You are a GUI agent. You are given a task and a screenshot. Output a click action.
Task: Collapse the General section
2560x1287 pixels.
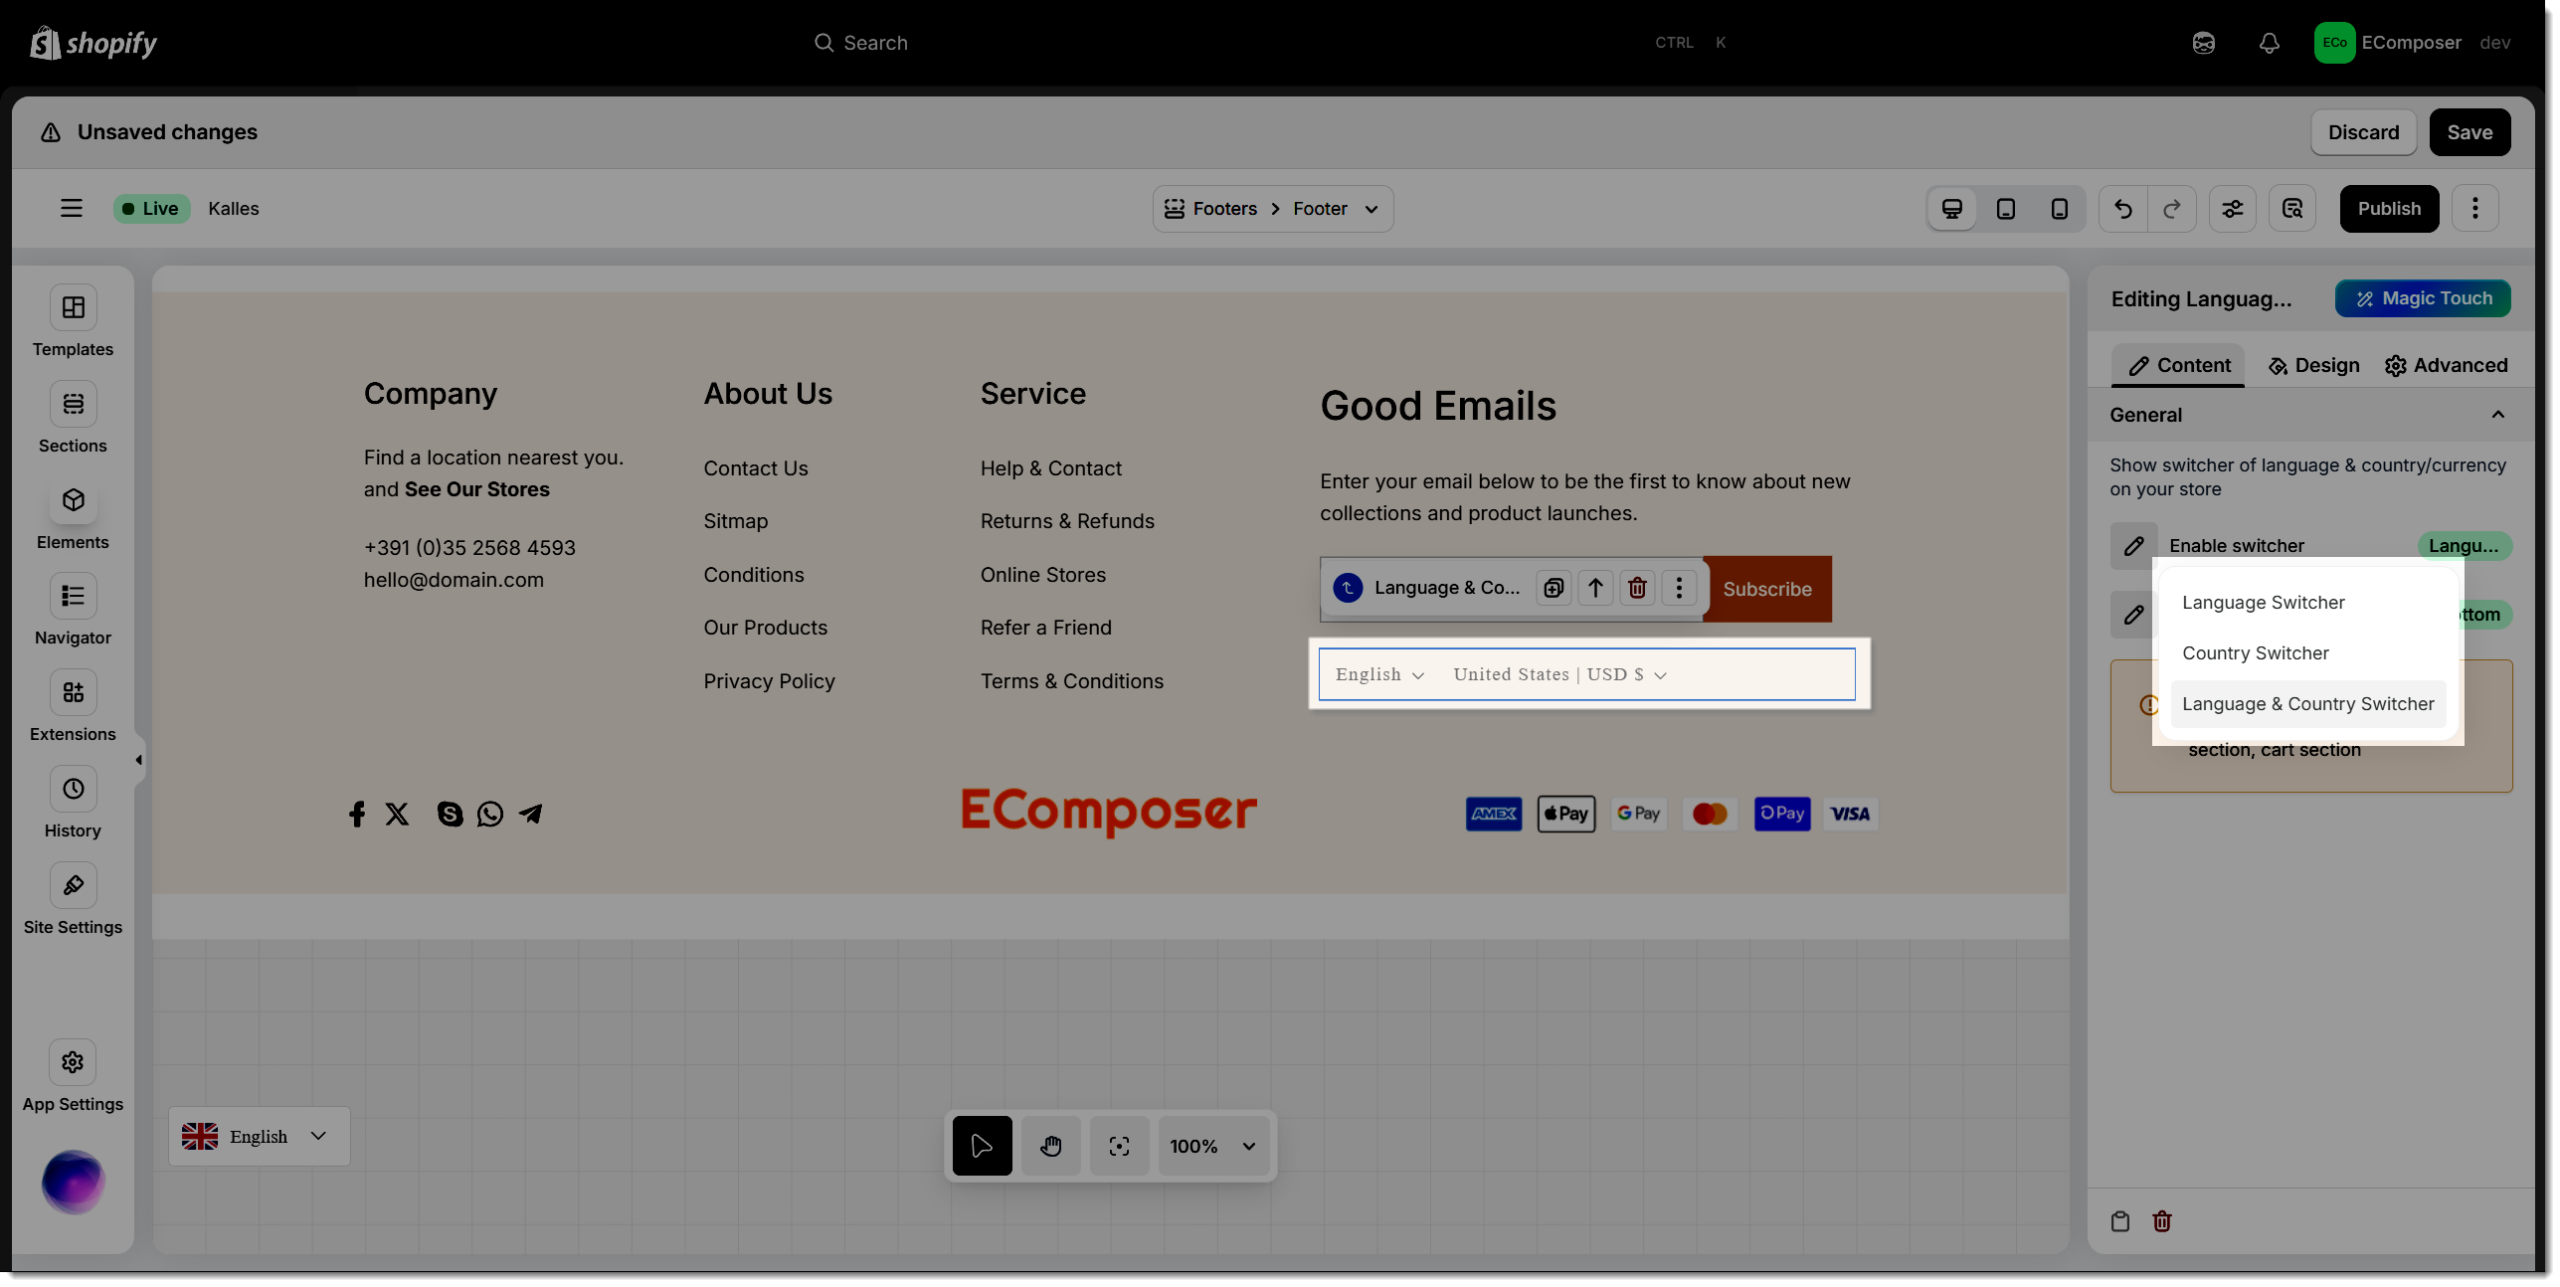click(2497, 415)
